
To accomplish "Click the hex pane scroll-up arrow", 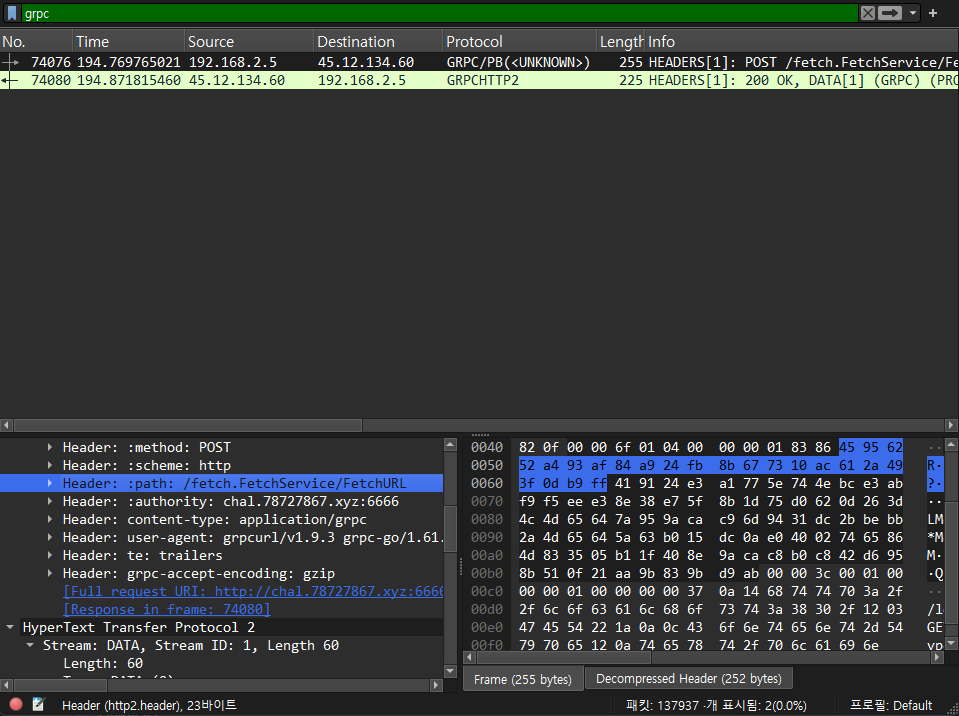I will [951, 445].
